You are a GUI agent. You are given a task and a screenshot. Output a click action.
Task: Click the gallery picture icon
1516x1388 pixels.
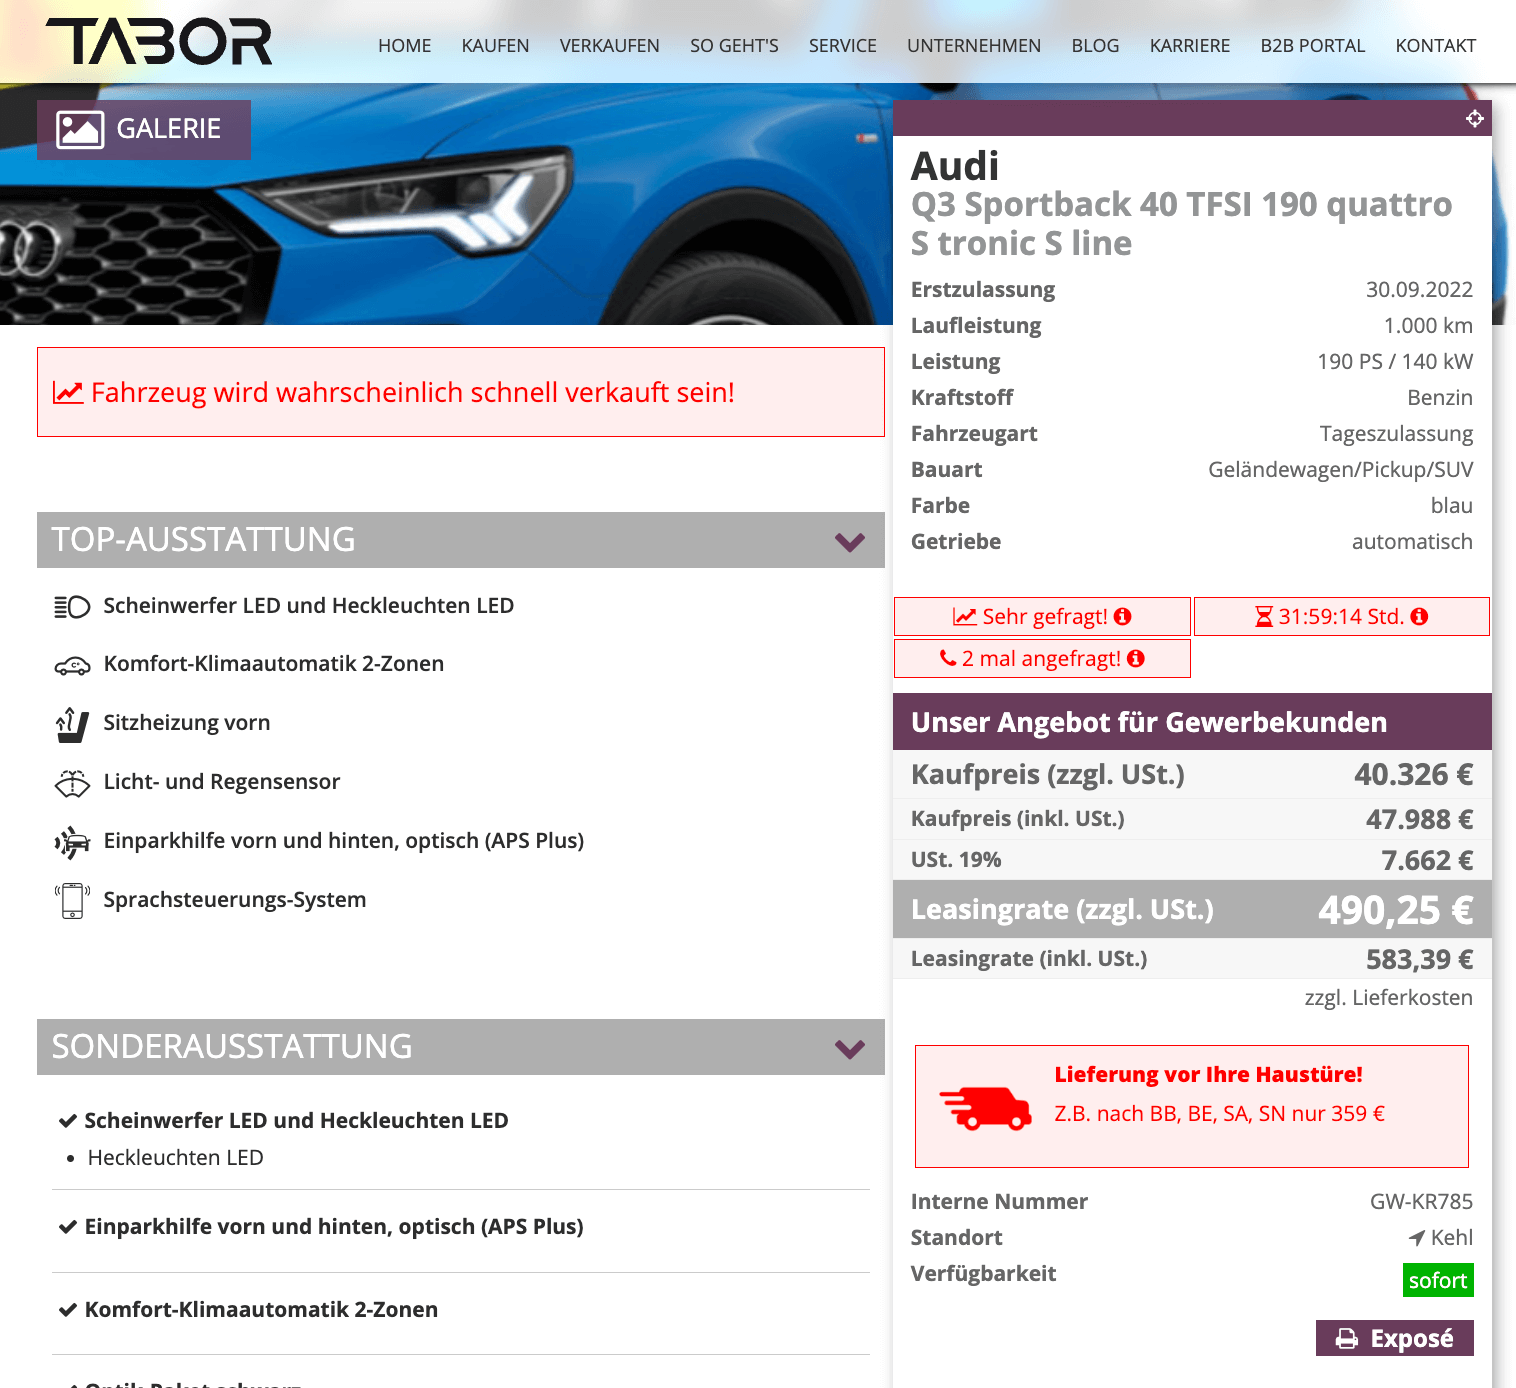point(80,130)
